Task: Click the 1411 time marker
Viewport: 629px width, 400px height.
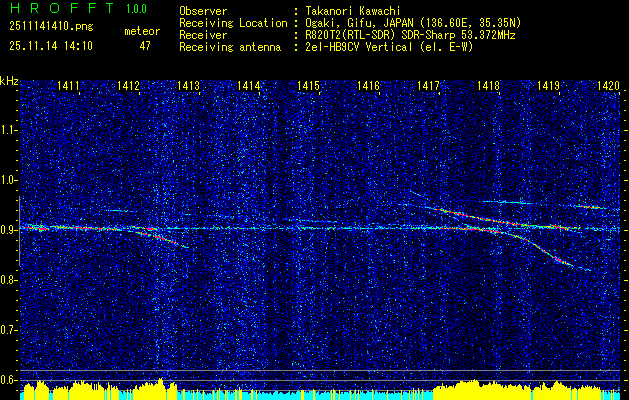Action: (x=69, y=88)
